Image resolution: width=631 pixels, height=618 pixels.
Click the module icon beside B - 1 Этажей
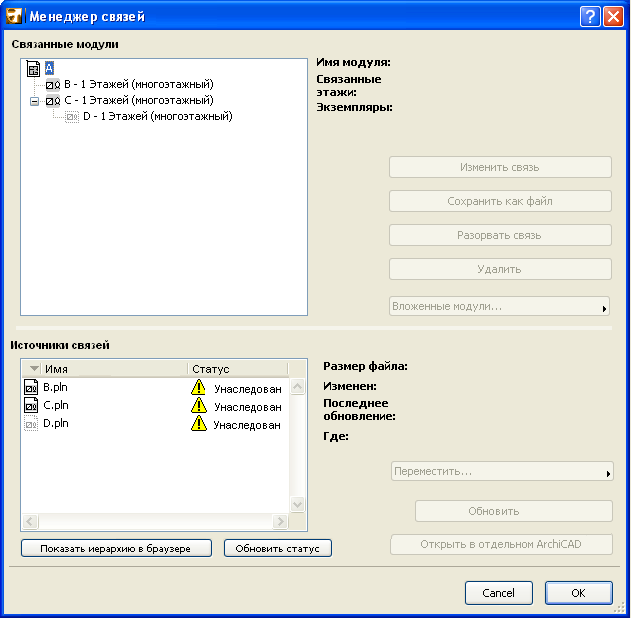(53, 85)
